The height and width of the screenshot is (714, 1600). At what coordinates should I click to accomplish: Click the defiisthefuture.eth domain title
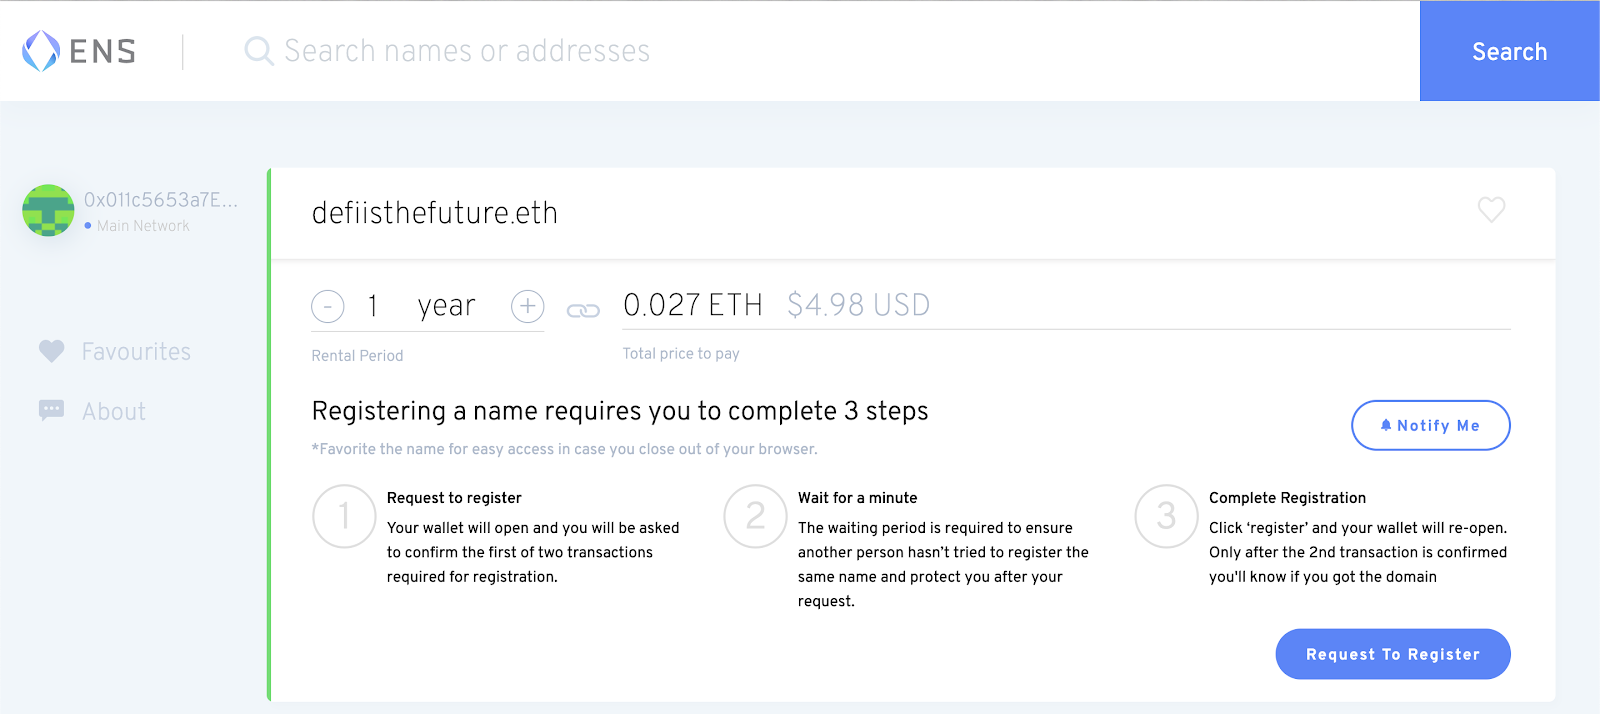tap(435, 213)
